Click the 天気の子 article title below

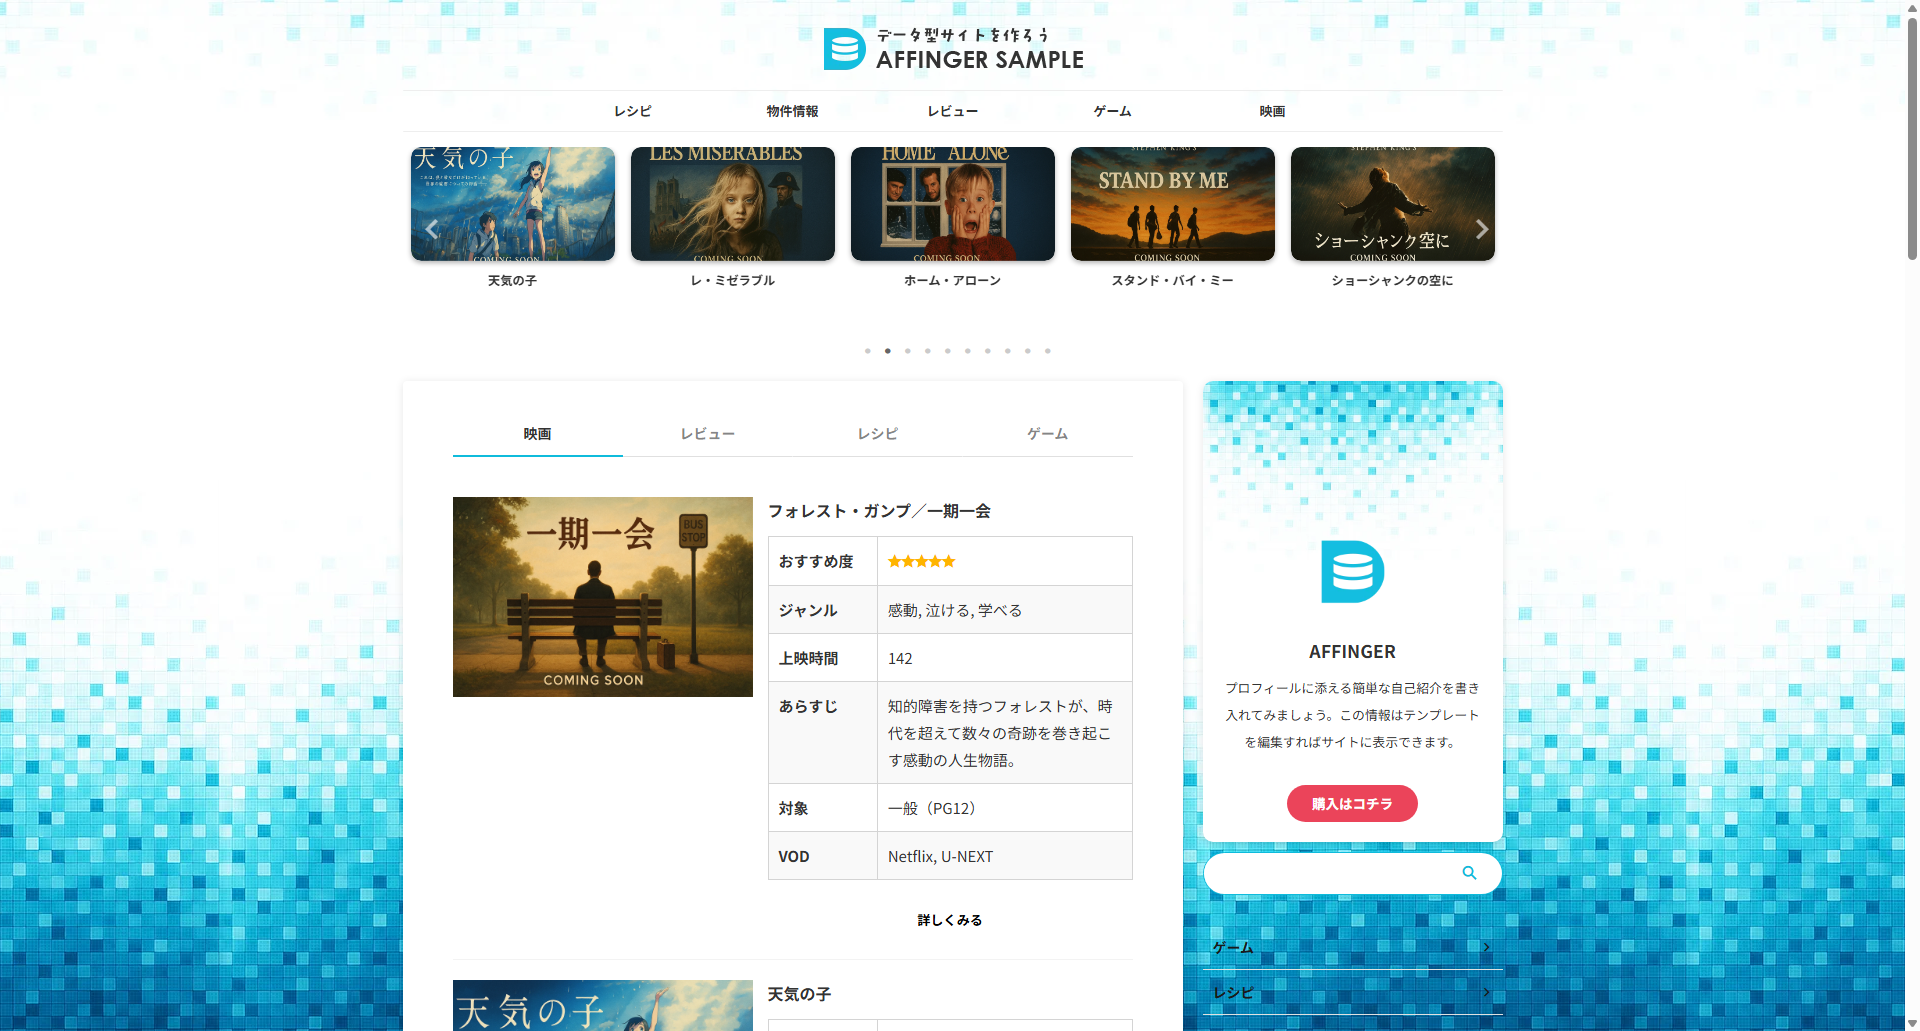[799, 994]
